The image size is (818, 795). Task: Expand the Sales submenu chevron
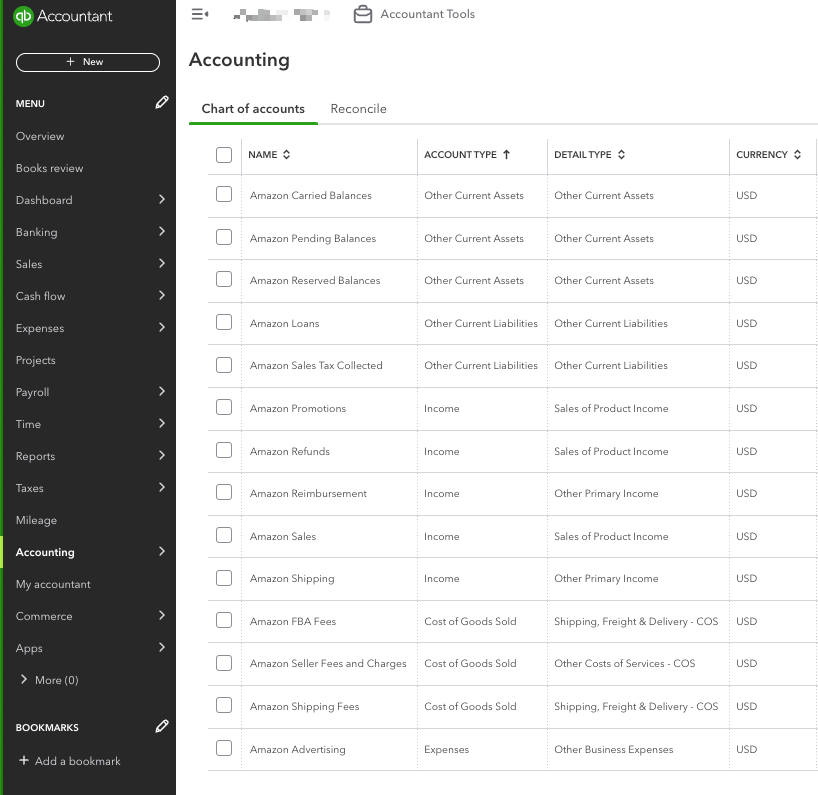(x=162, y=263)
